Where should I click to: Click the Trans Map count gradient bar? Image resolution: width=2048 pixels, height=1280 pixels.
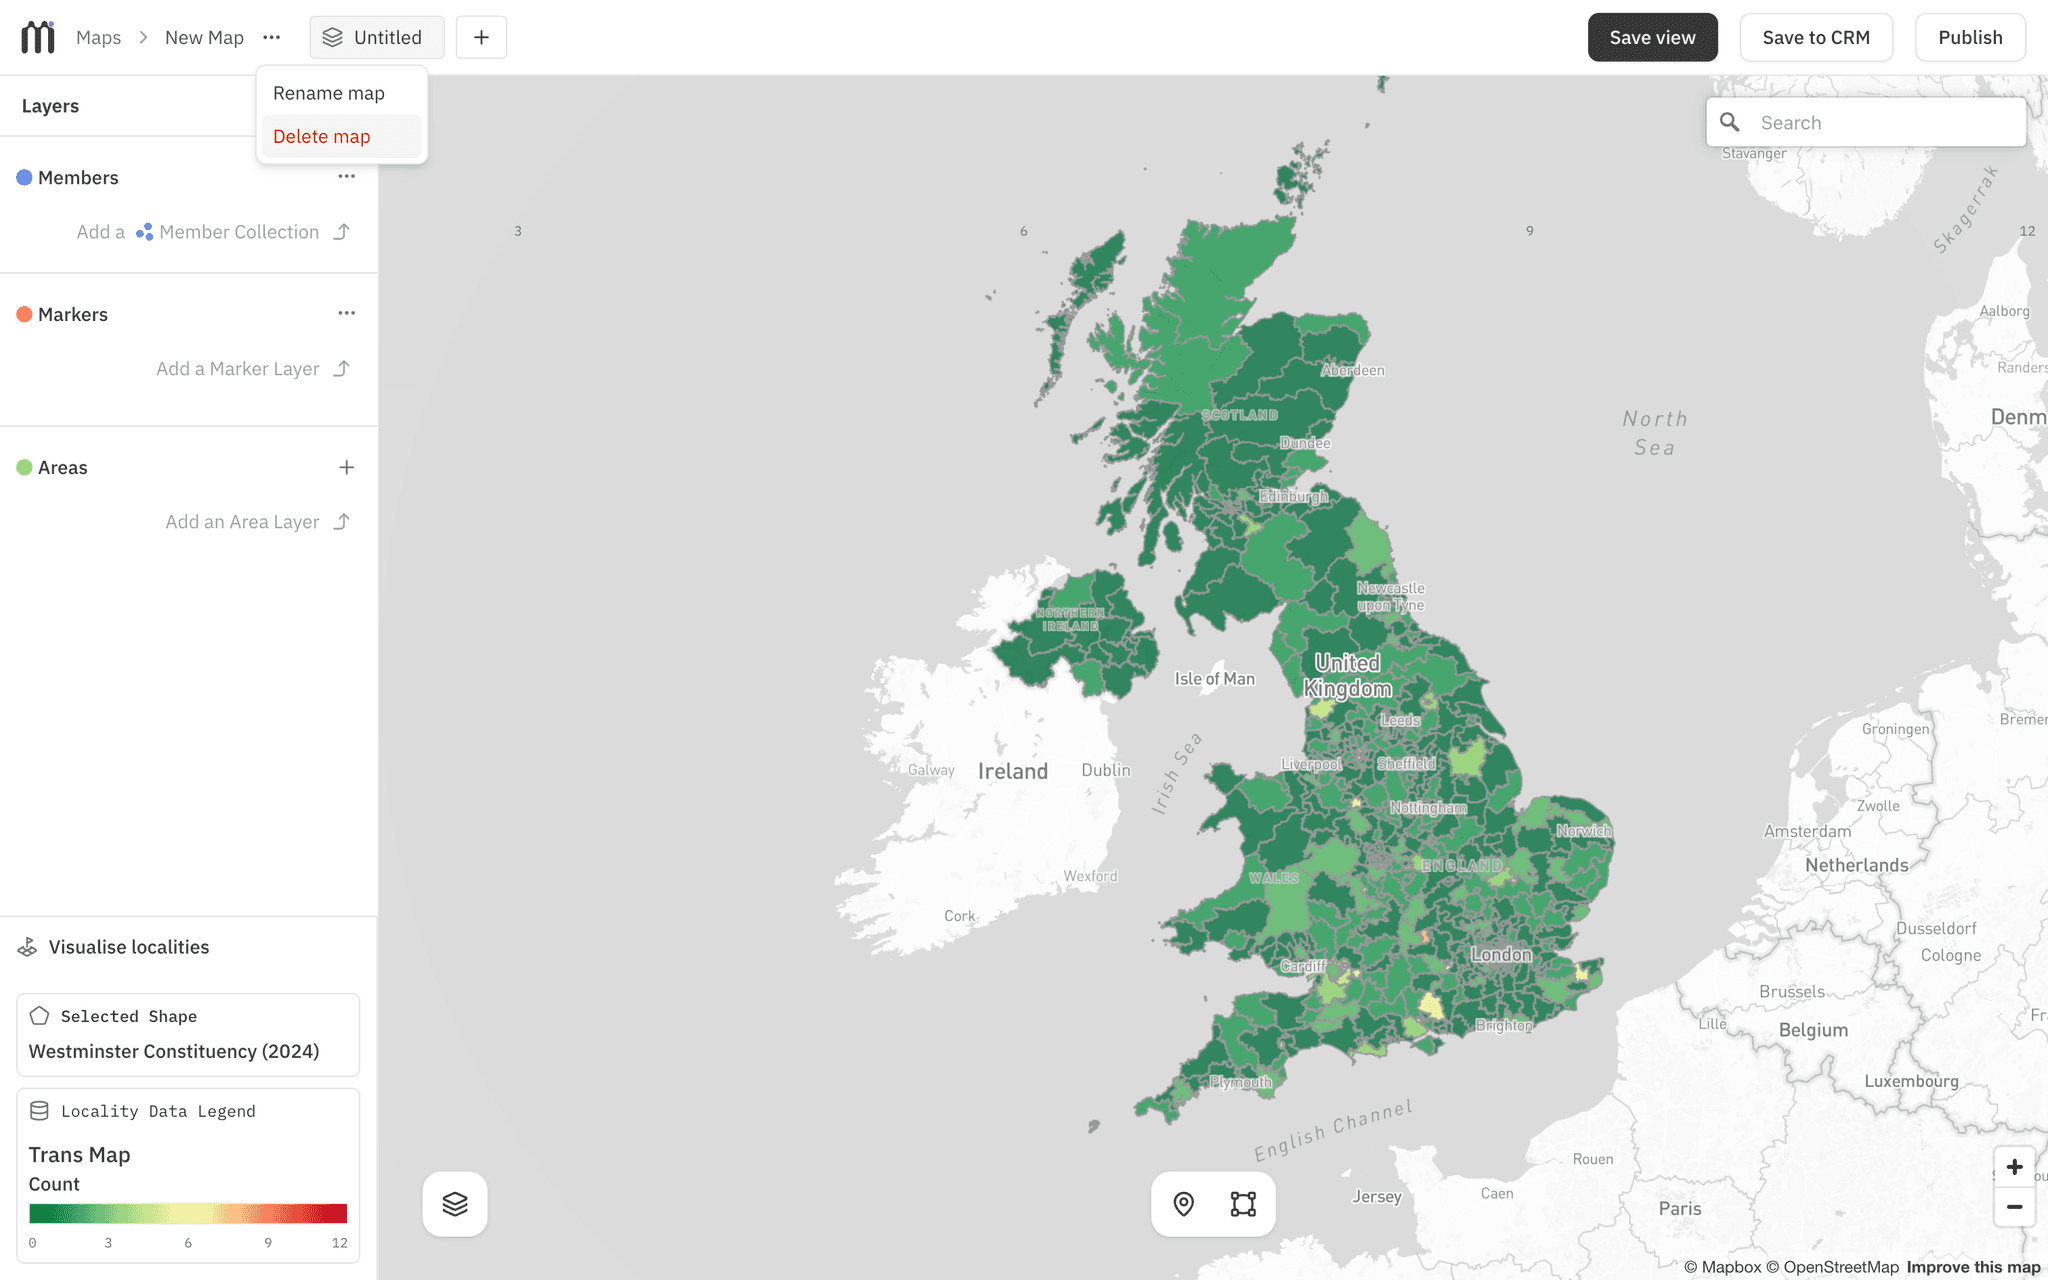point(188,1213)
